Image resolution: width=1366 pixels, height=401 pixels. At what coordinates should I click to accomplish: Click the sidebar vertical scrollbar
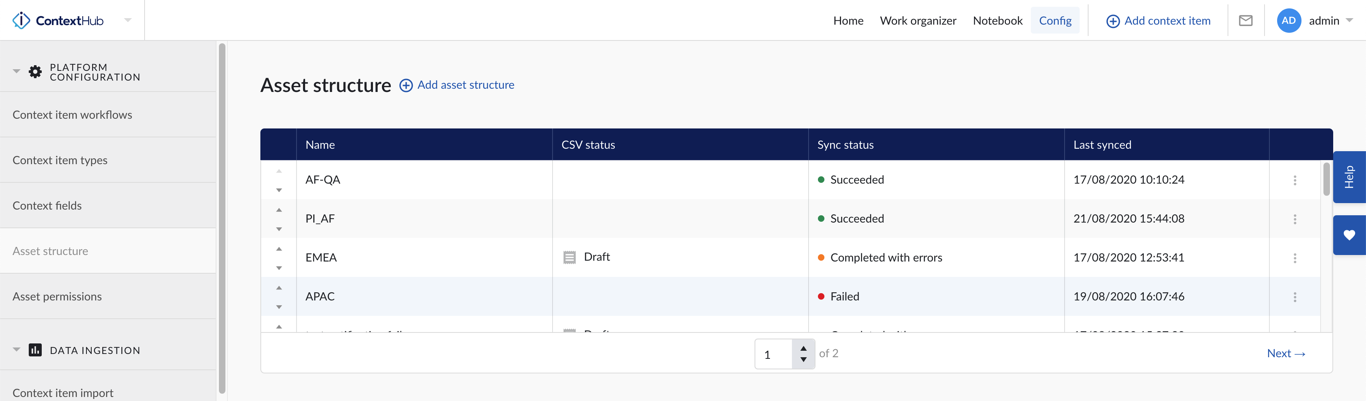[x=222, y=220]
